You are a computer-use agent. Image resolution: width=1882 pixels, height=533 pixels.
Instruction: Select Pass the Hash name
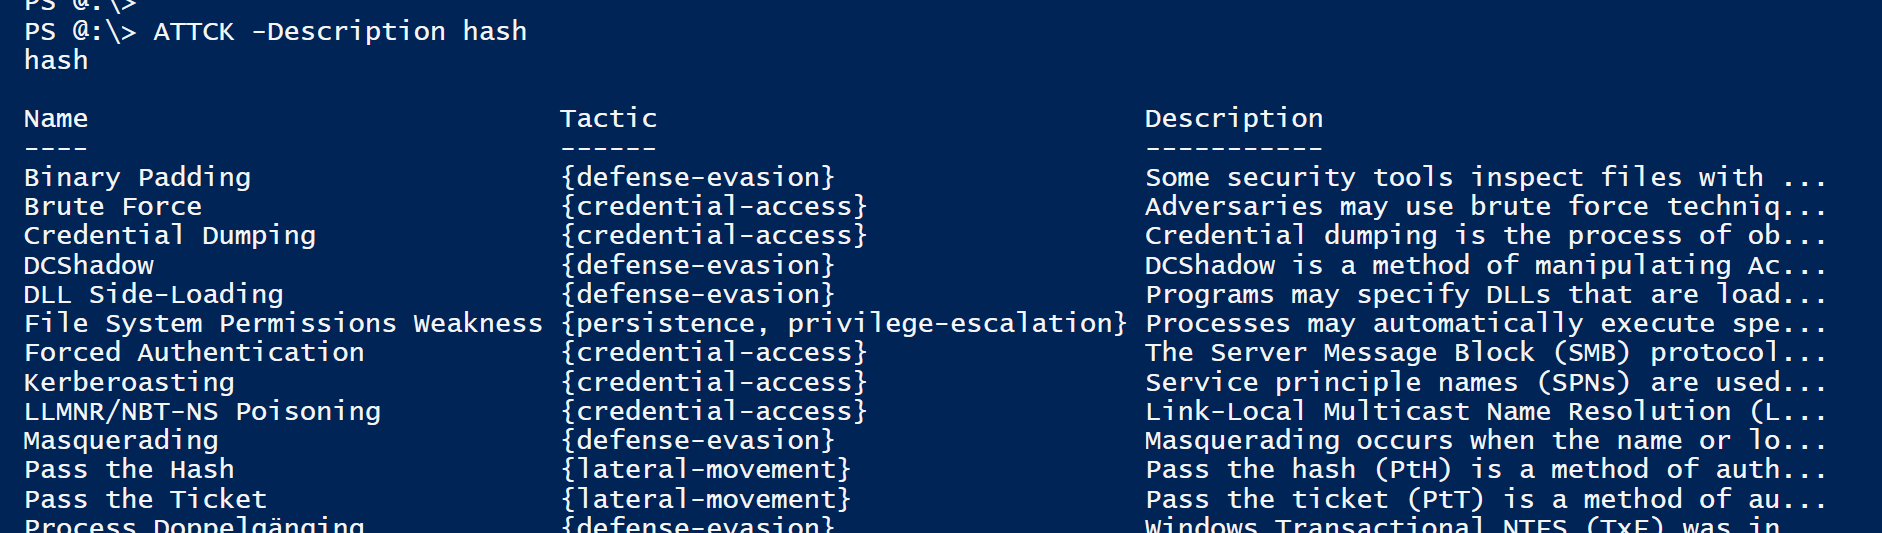[129, 470]
